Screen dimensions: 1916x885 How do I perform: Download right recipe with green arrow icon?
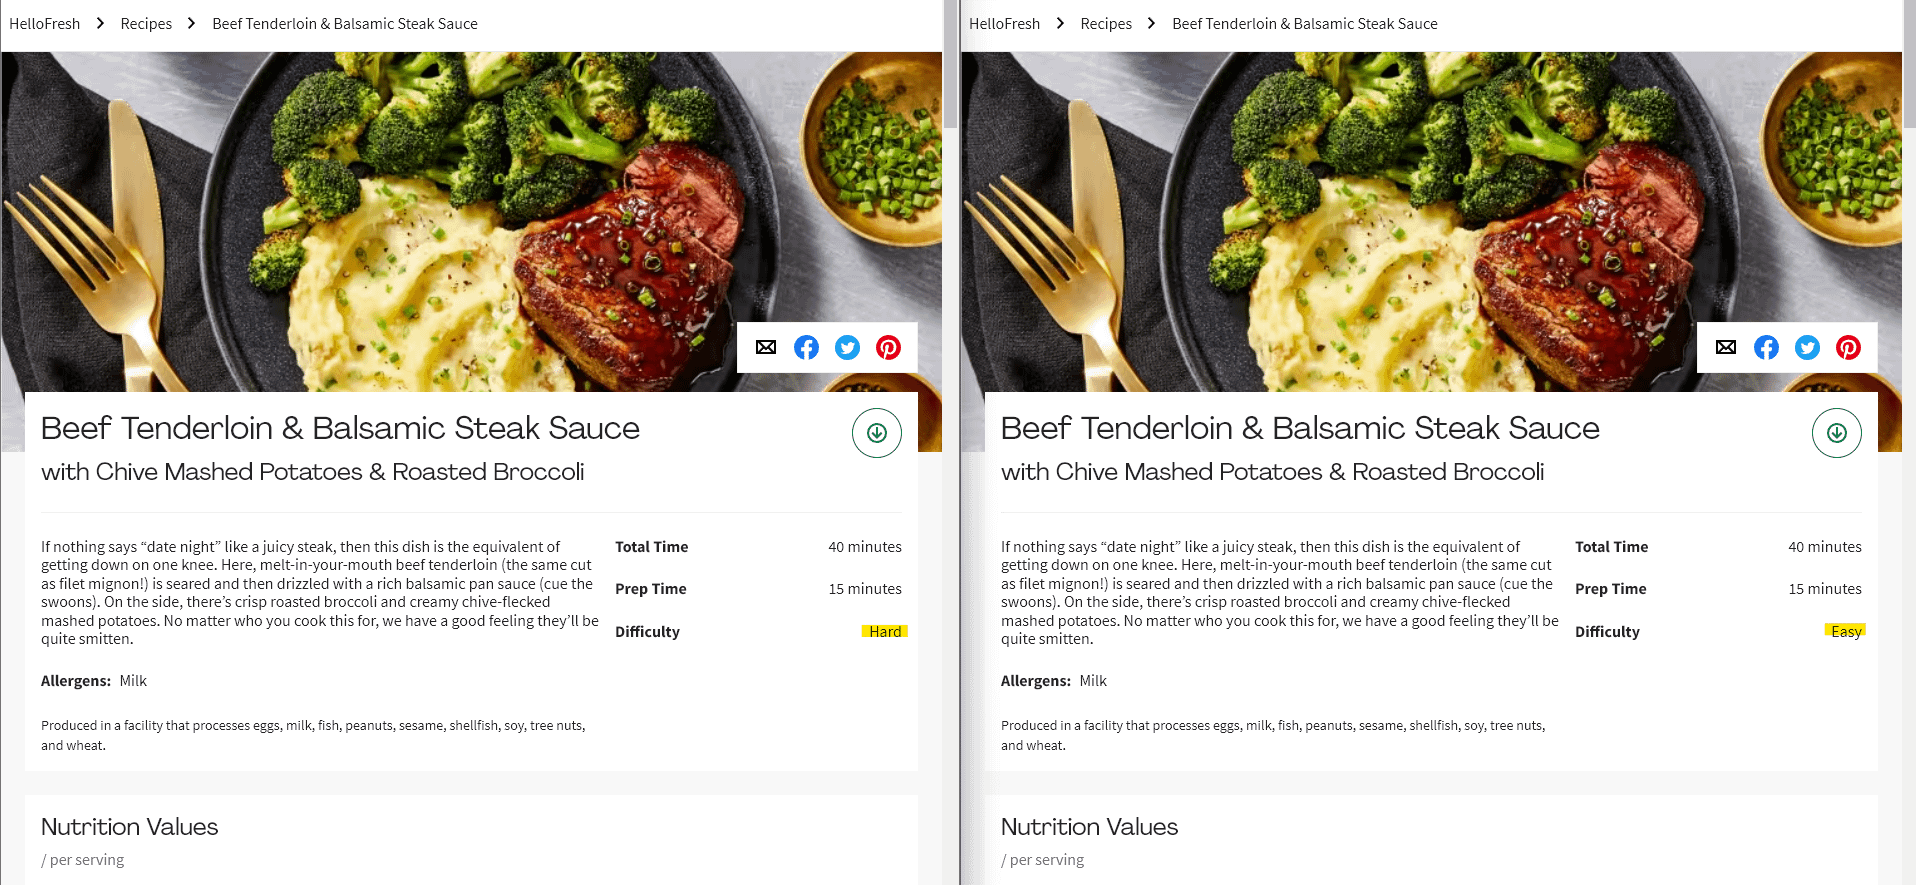pos(1837,433)
